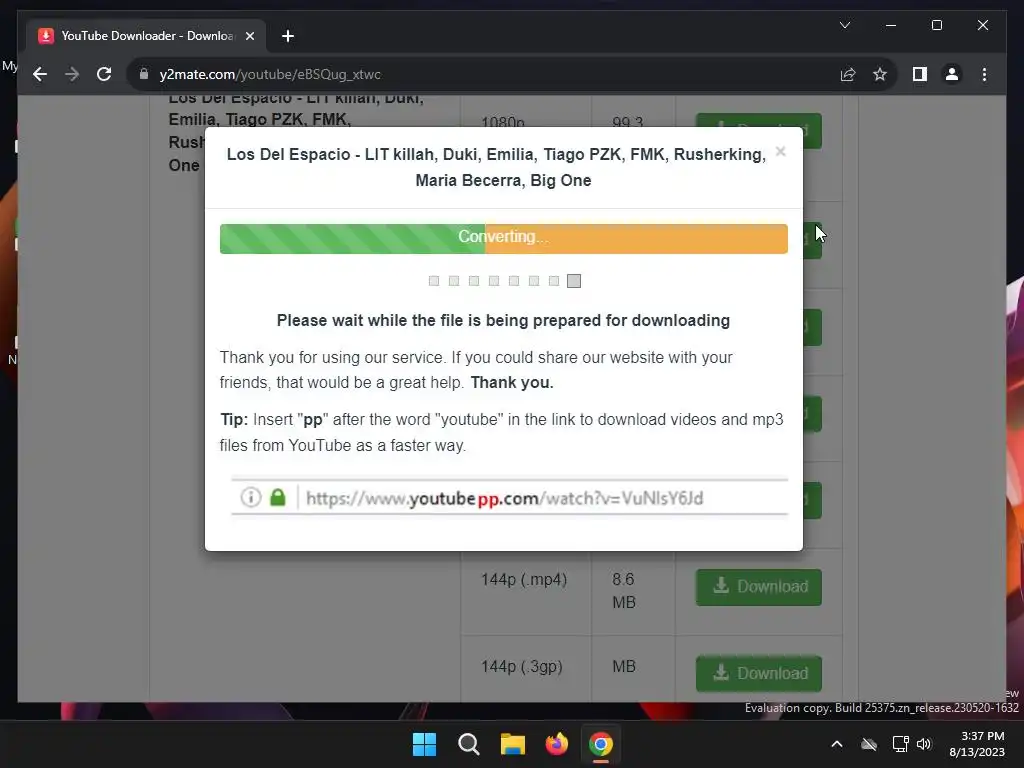Open the volume tray icon

pos(924,744)
